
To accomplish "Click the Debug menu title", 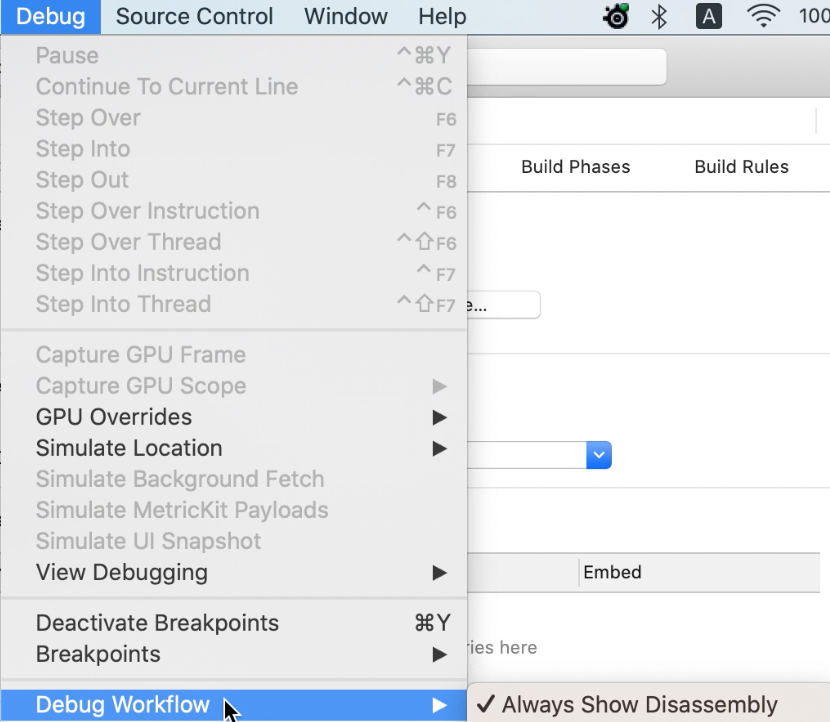I will 51,16.
